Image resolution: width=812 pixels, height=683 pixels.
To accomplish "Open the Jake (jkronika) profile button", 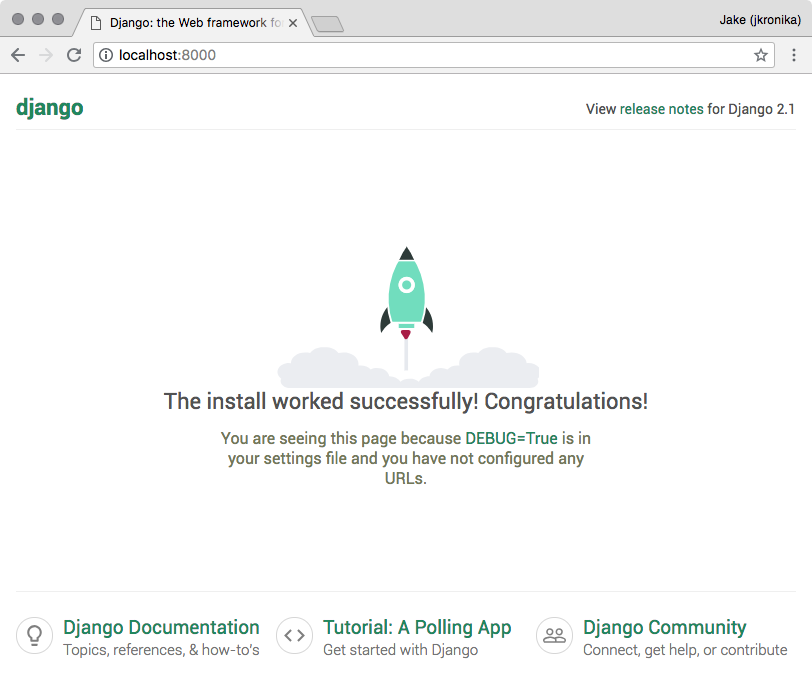I will [x=757, y=20].
